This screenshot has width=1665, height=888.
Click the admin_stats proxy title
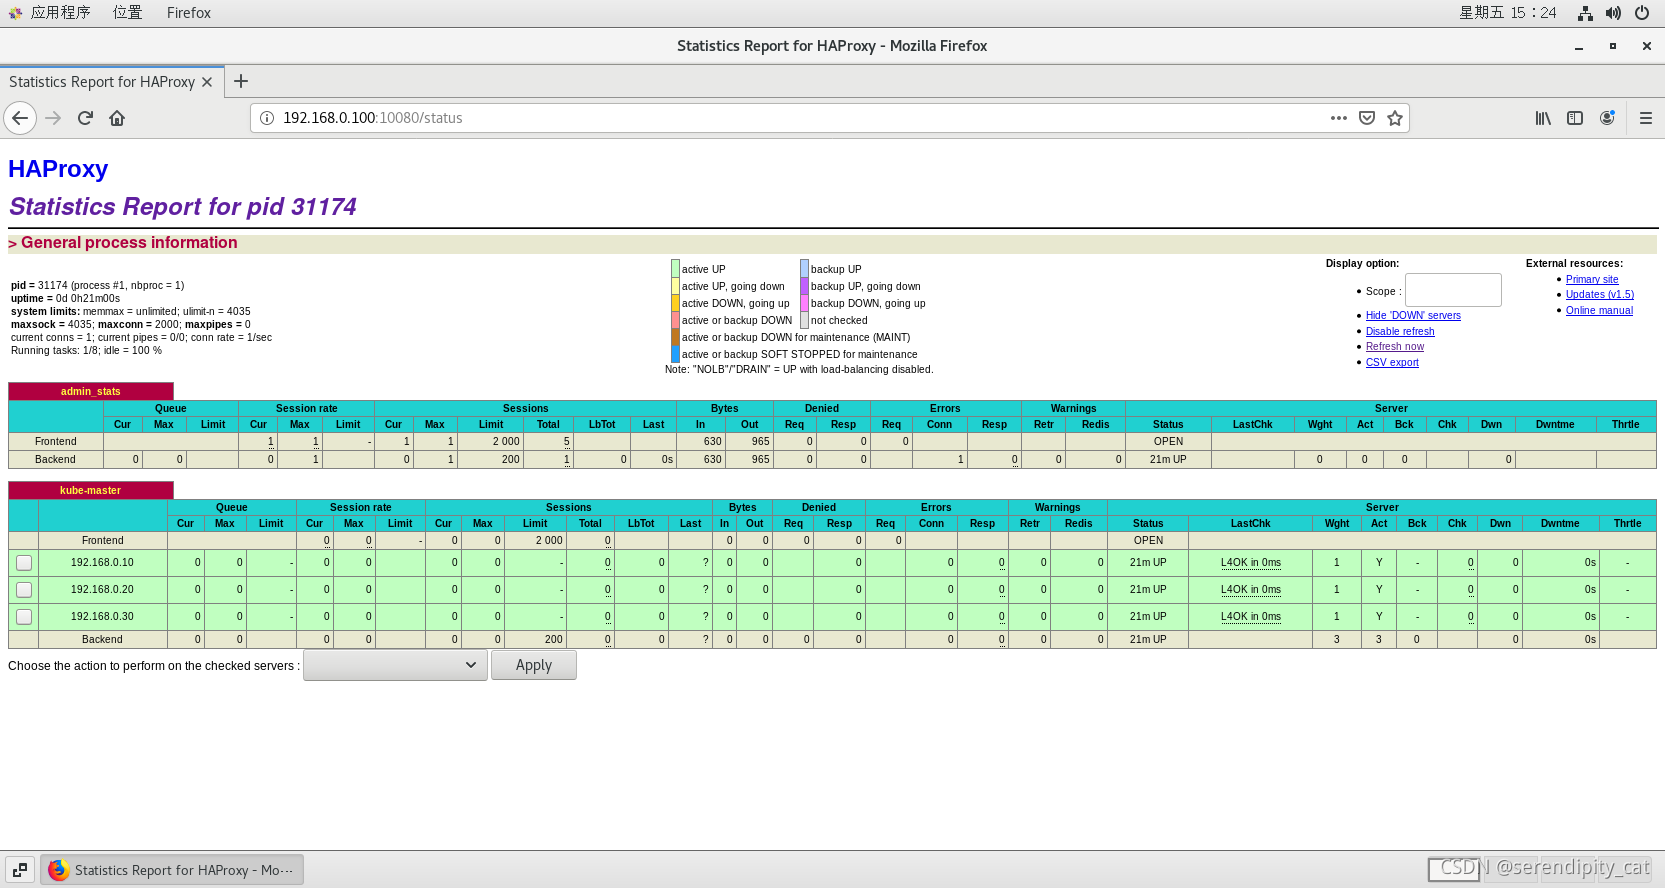(x=90, y=391)
